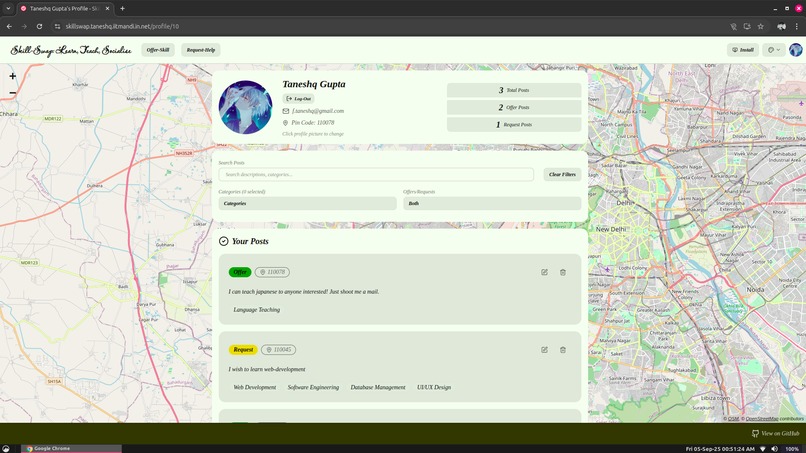806x453 pixels.
Task: Edit the web-development Request post
Action: coord(544,350)
